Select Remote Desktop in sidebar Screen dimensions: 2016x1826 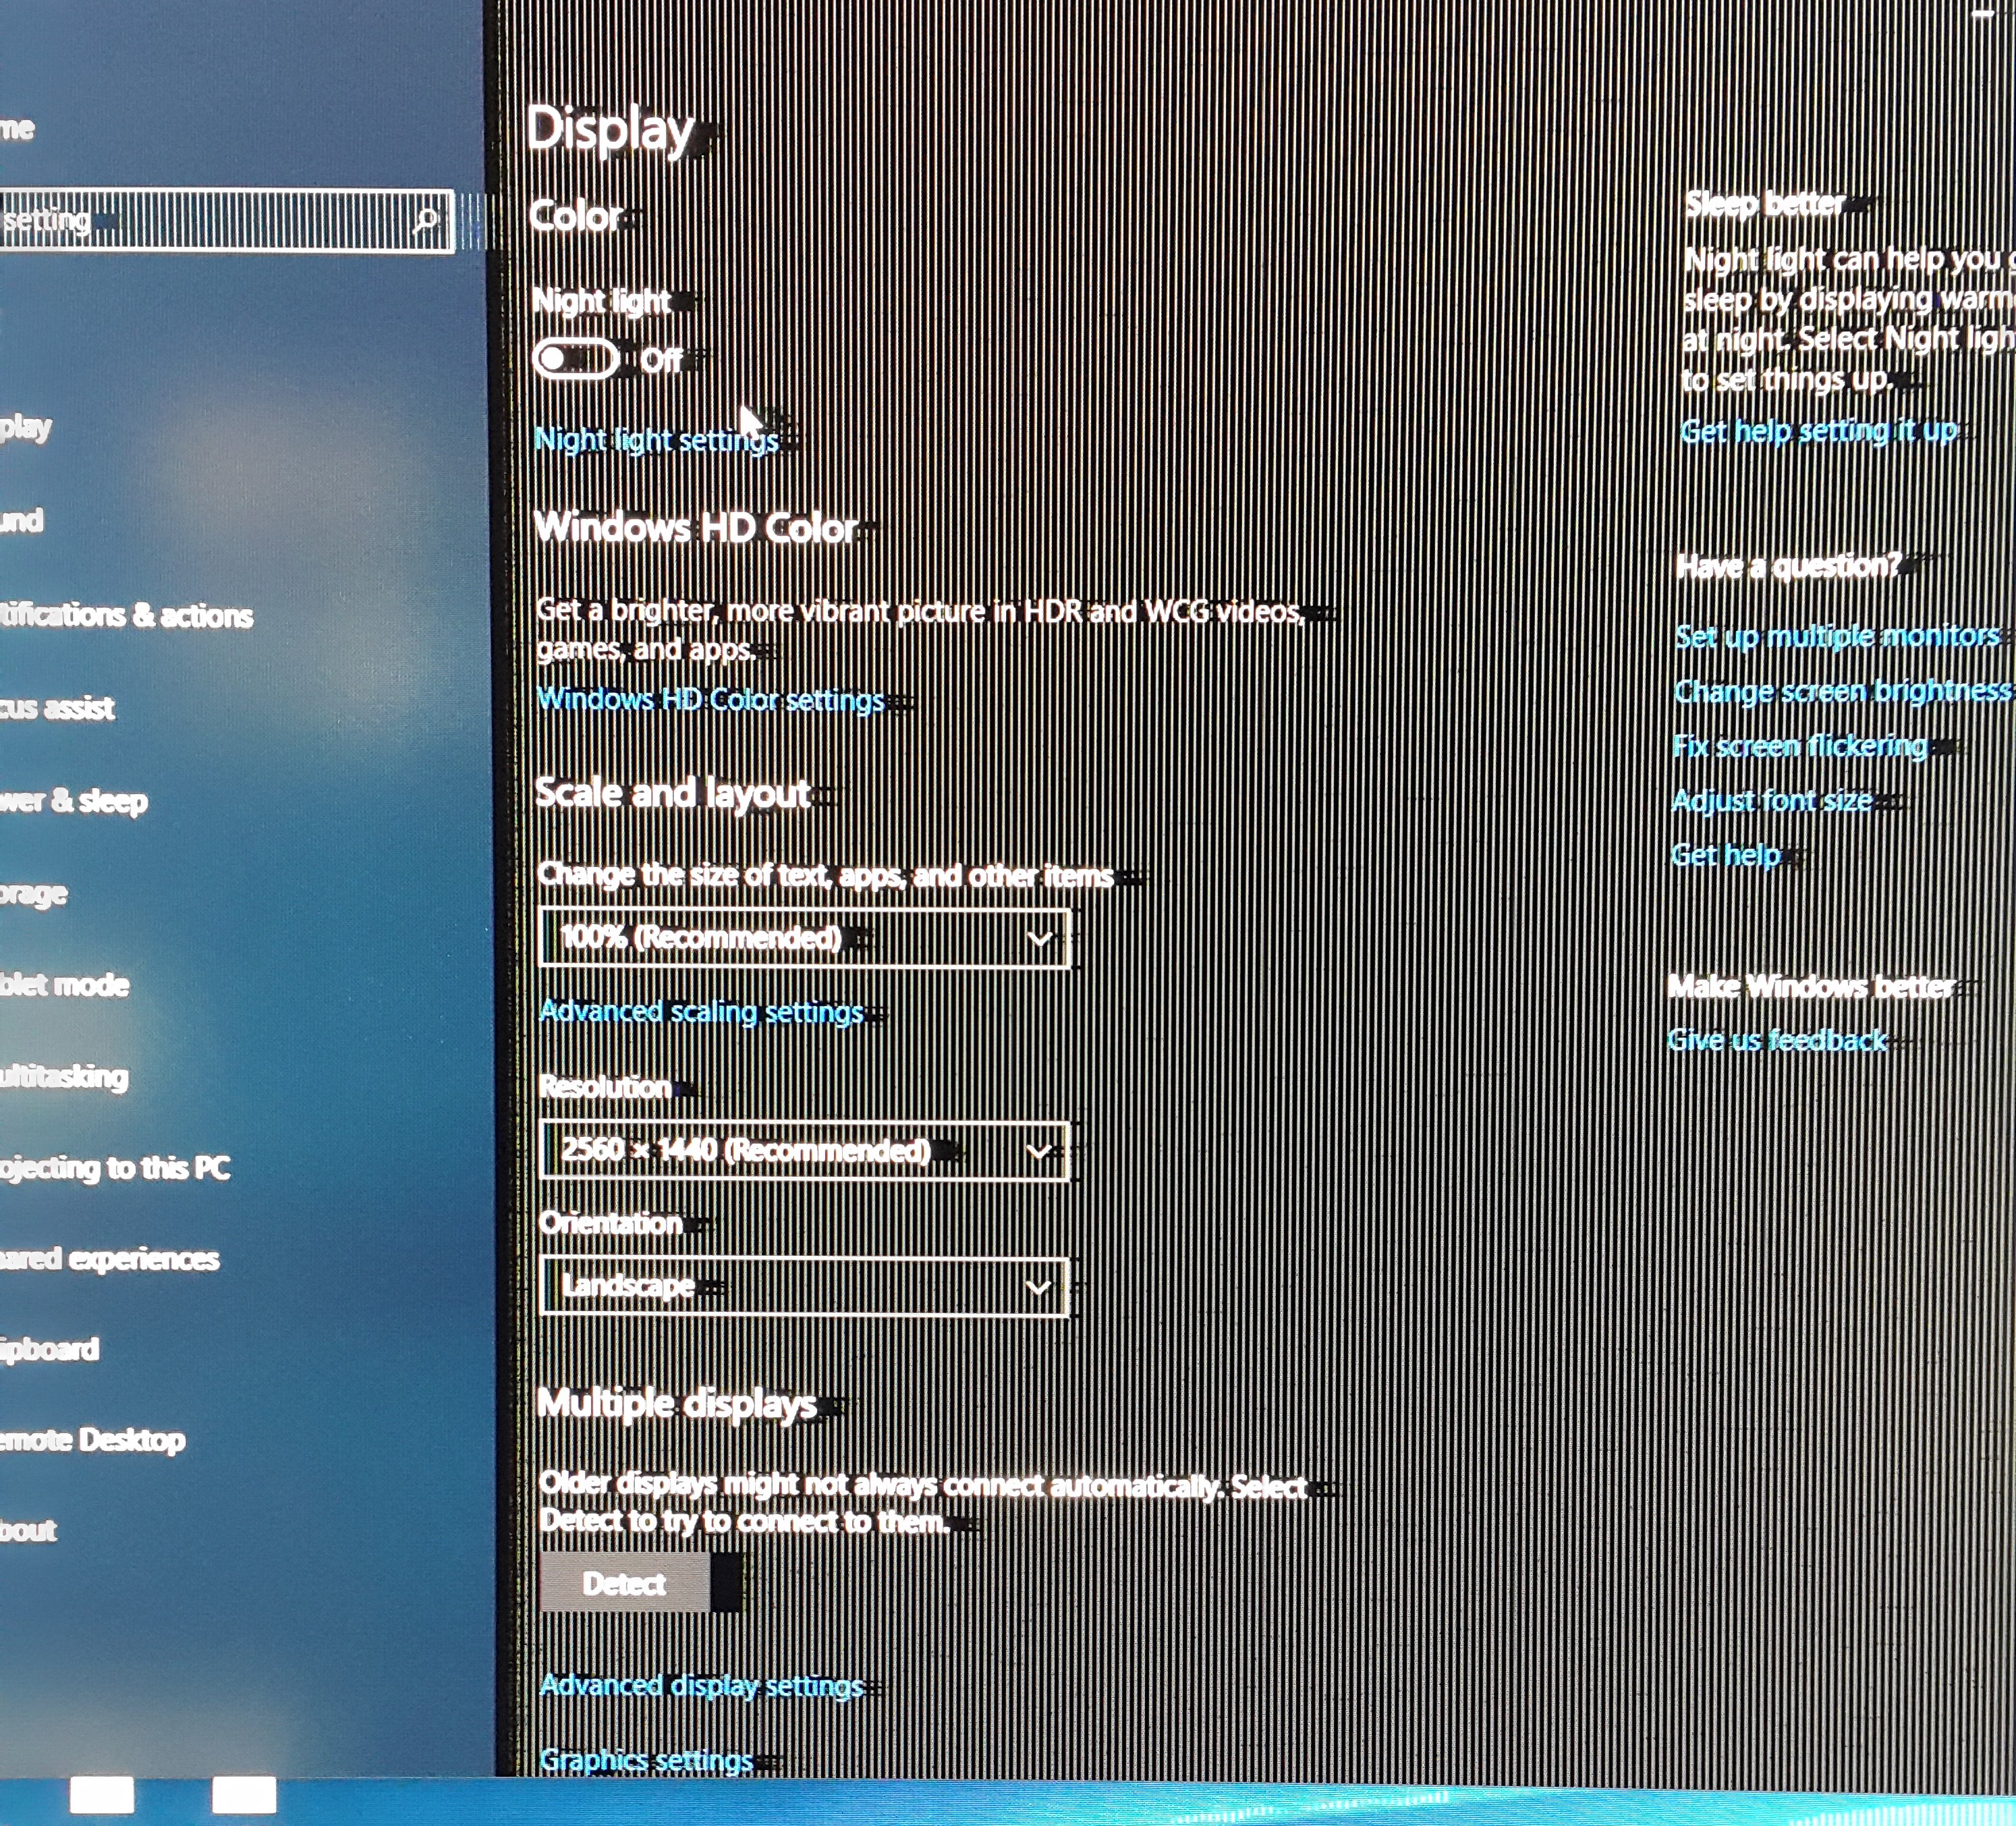click(92, 1440)
